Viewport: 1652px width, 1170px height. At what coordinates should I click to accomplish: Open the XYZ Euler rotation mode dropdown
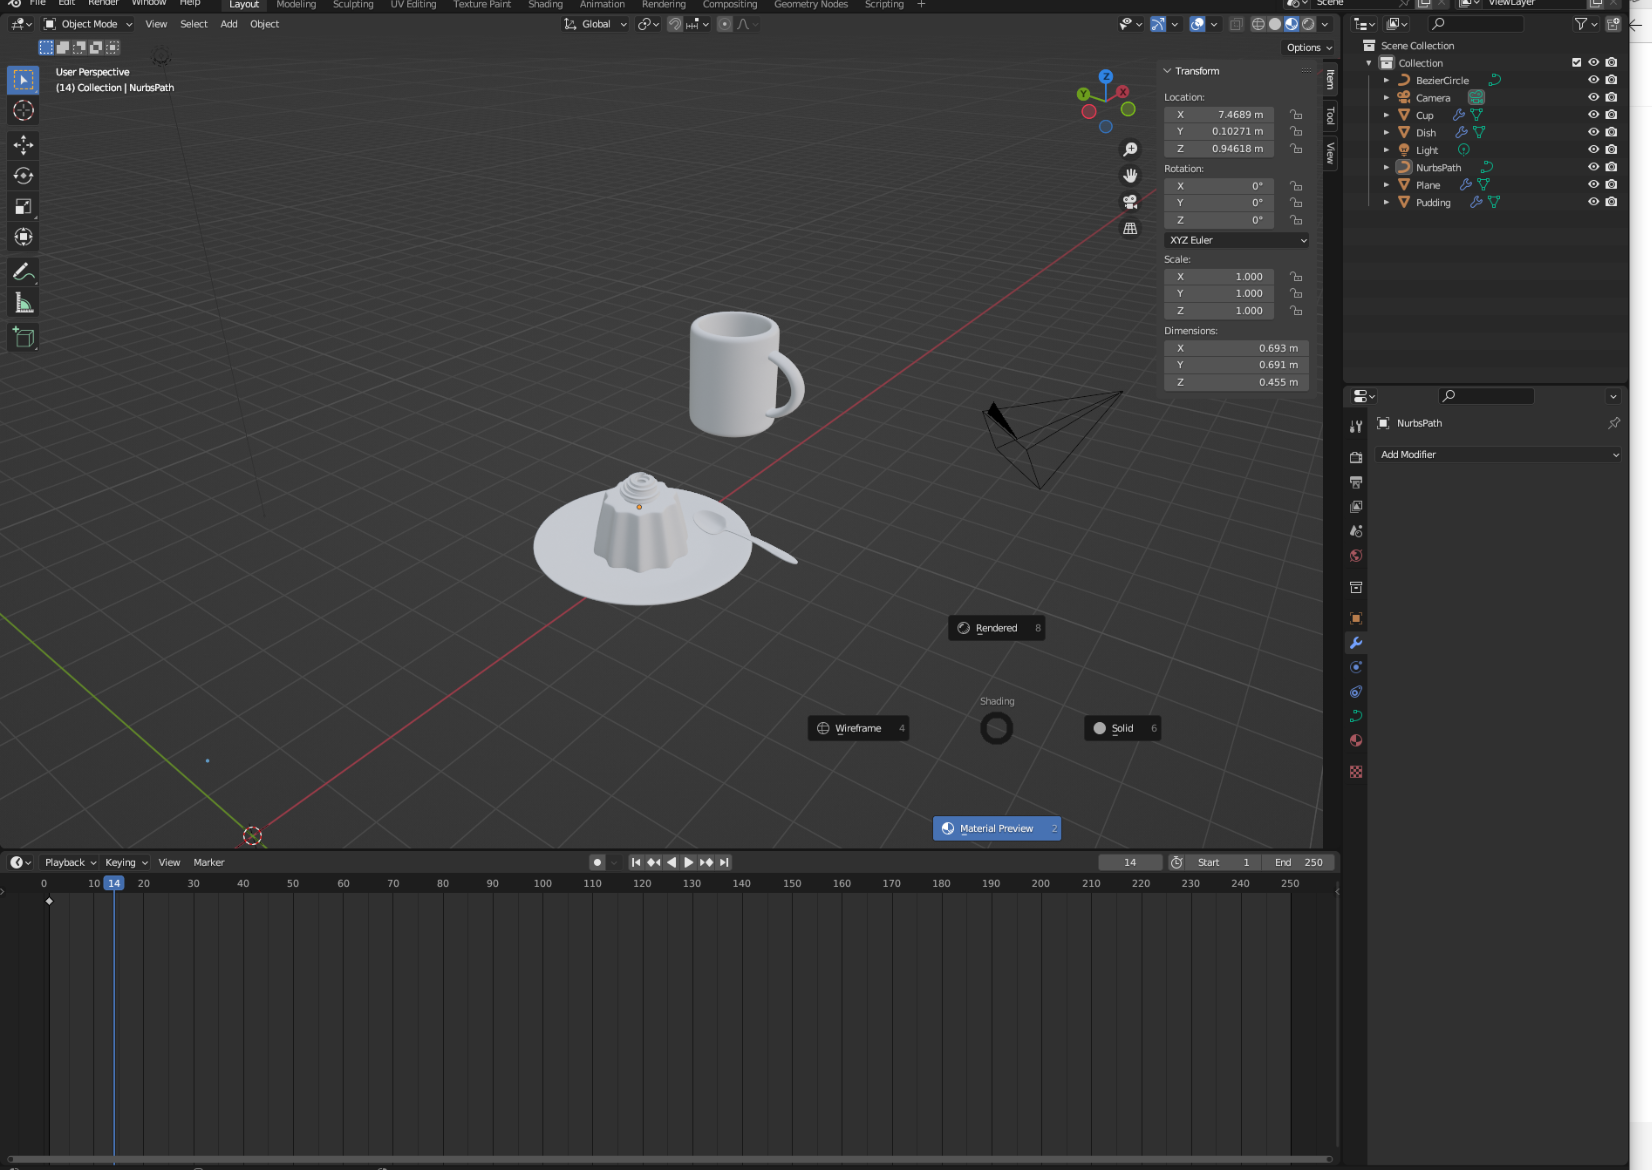click(1237, 240)
